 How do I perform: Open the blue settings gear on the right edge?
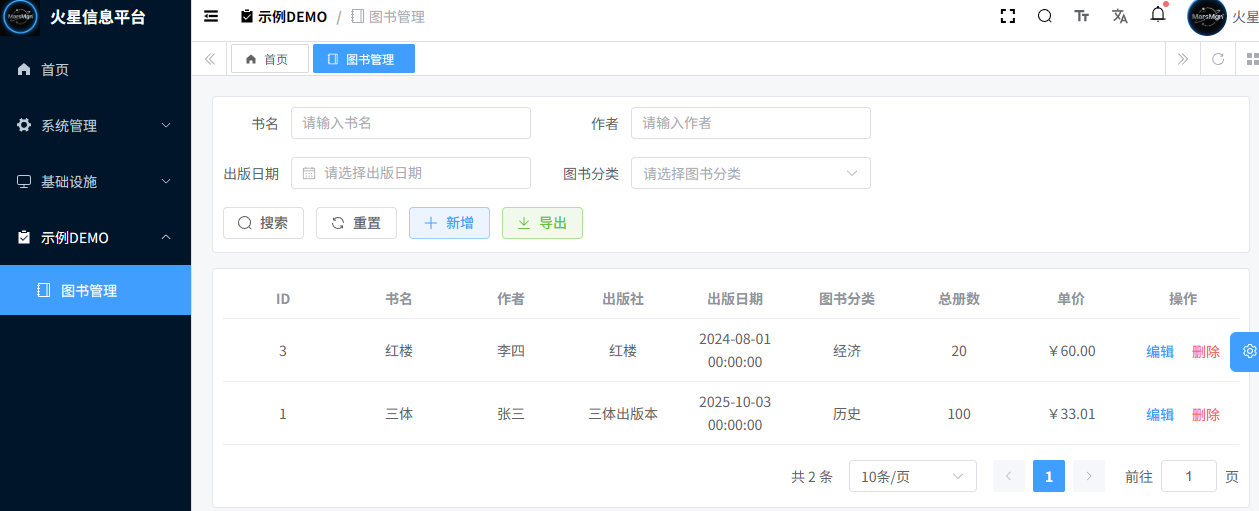coord(1248,351)
